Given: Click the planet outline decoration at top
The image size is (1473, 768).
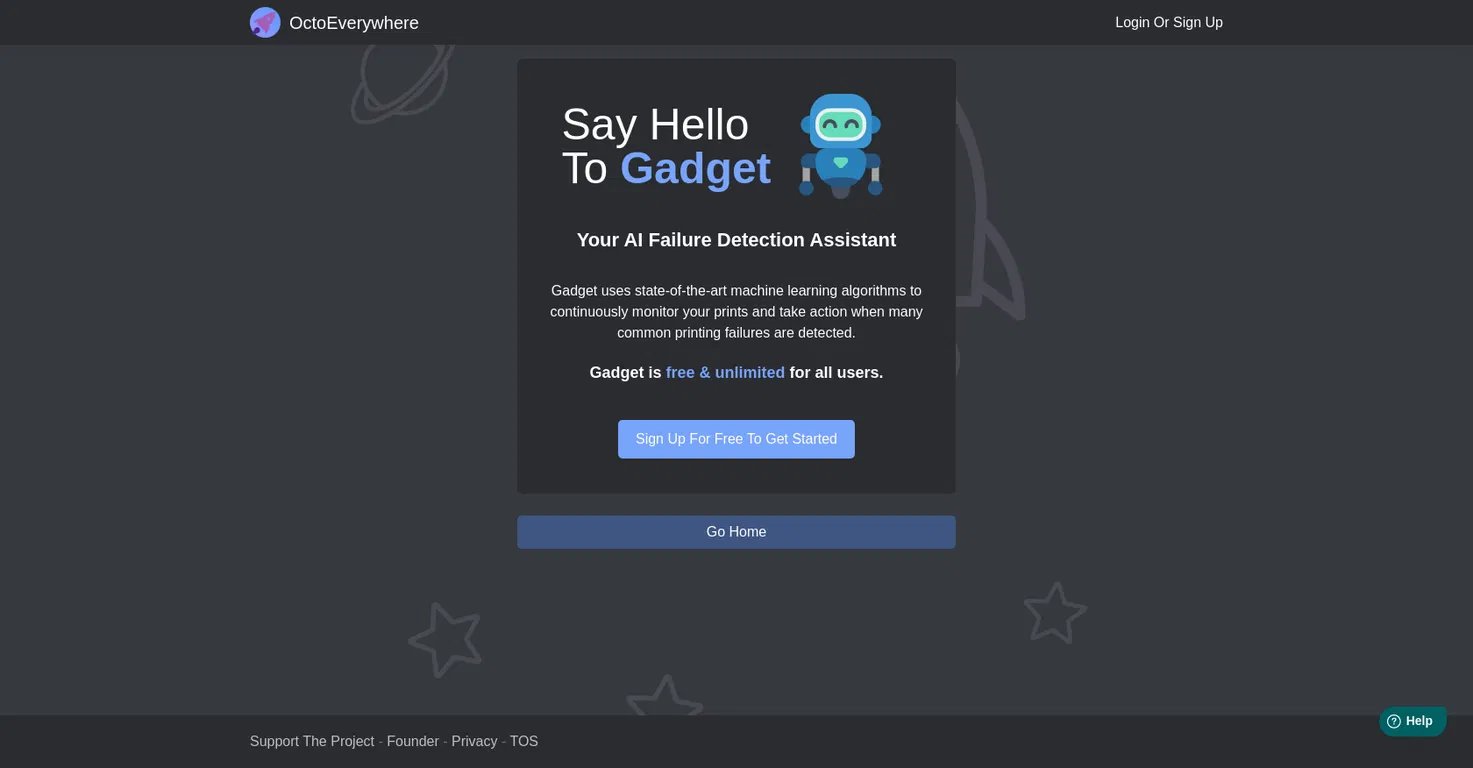Looking at the screenshot, I should point(402,84).
